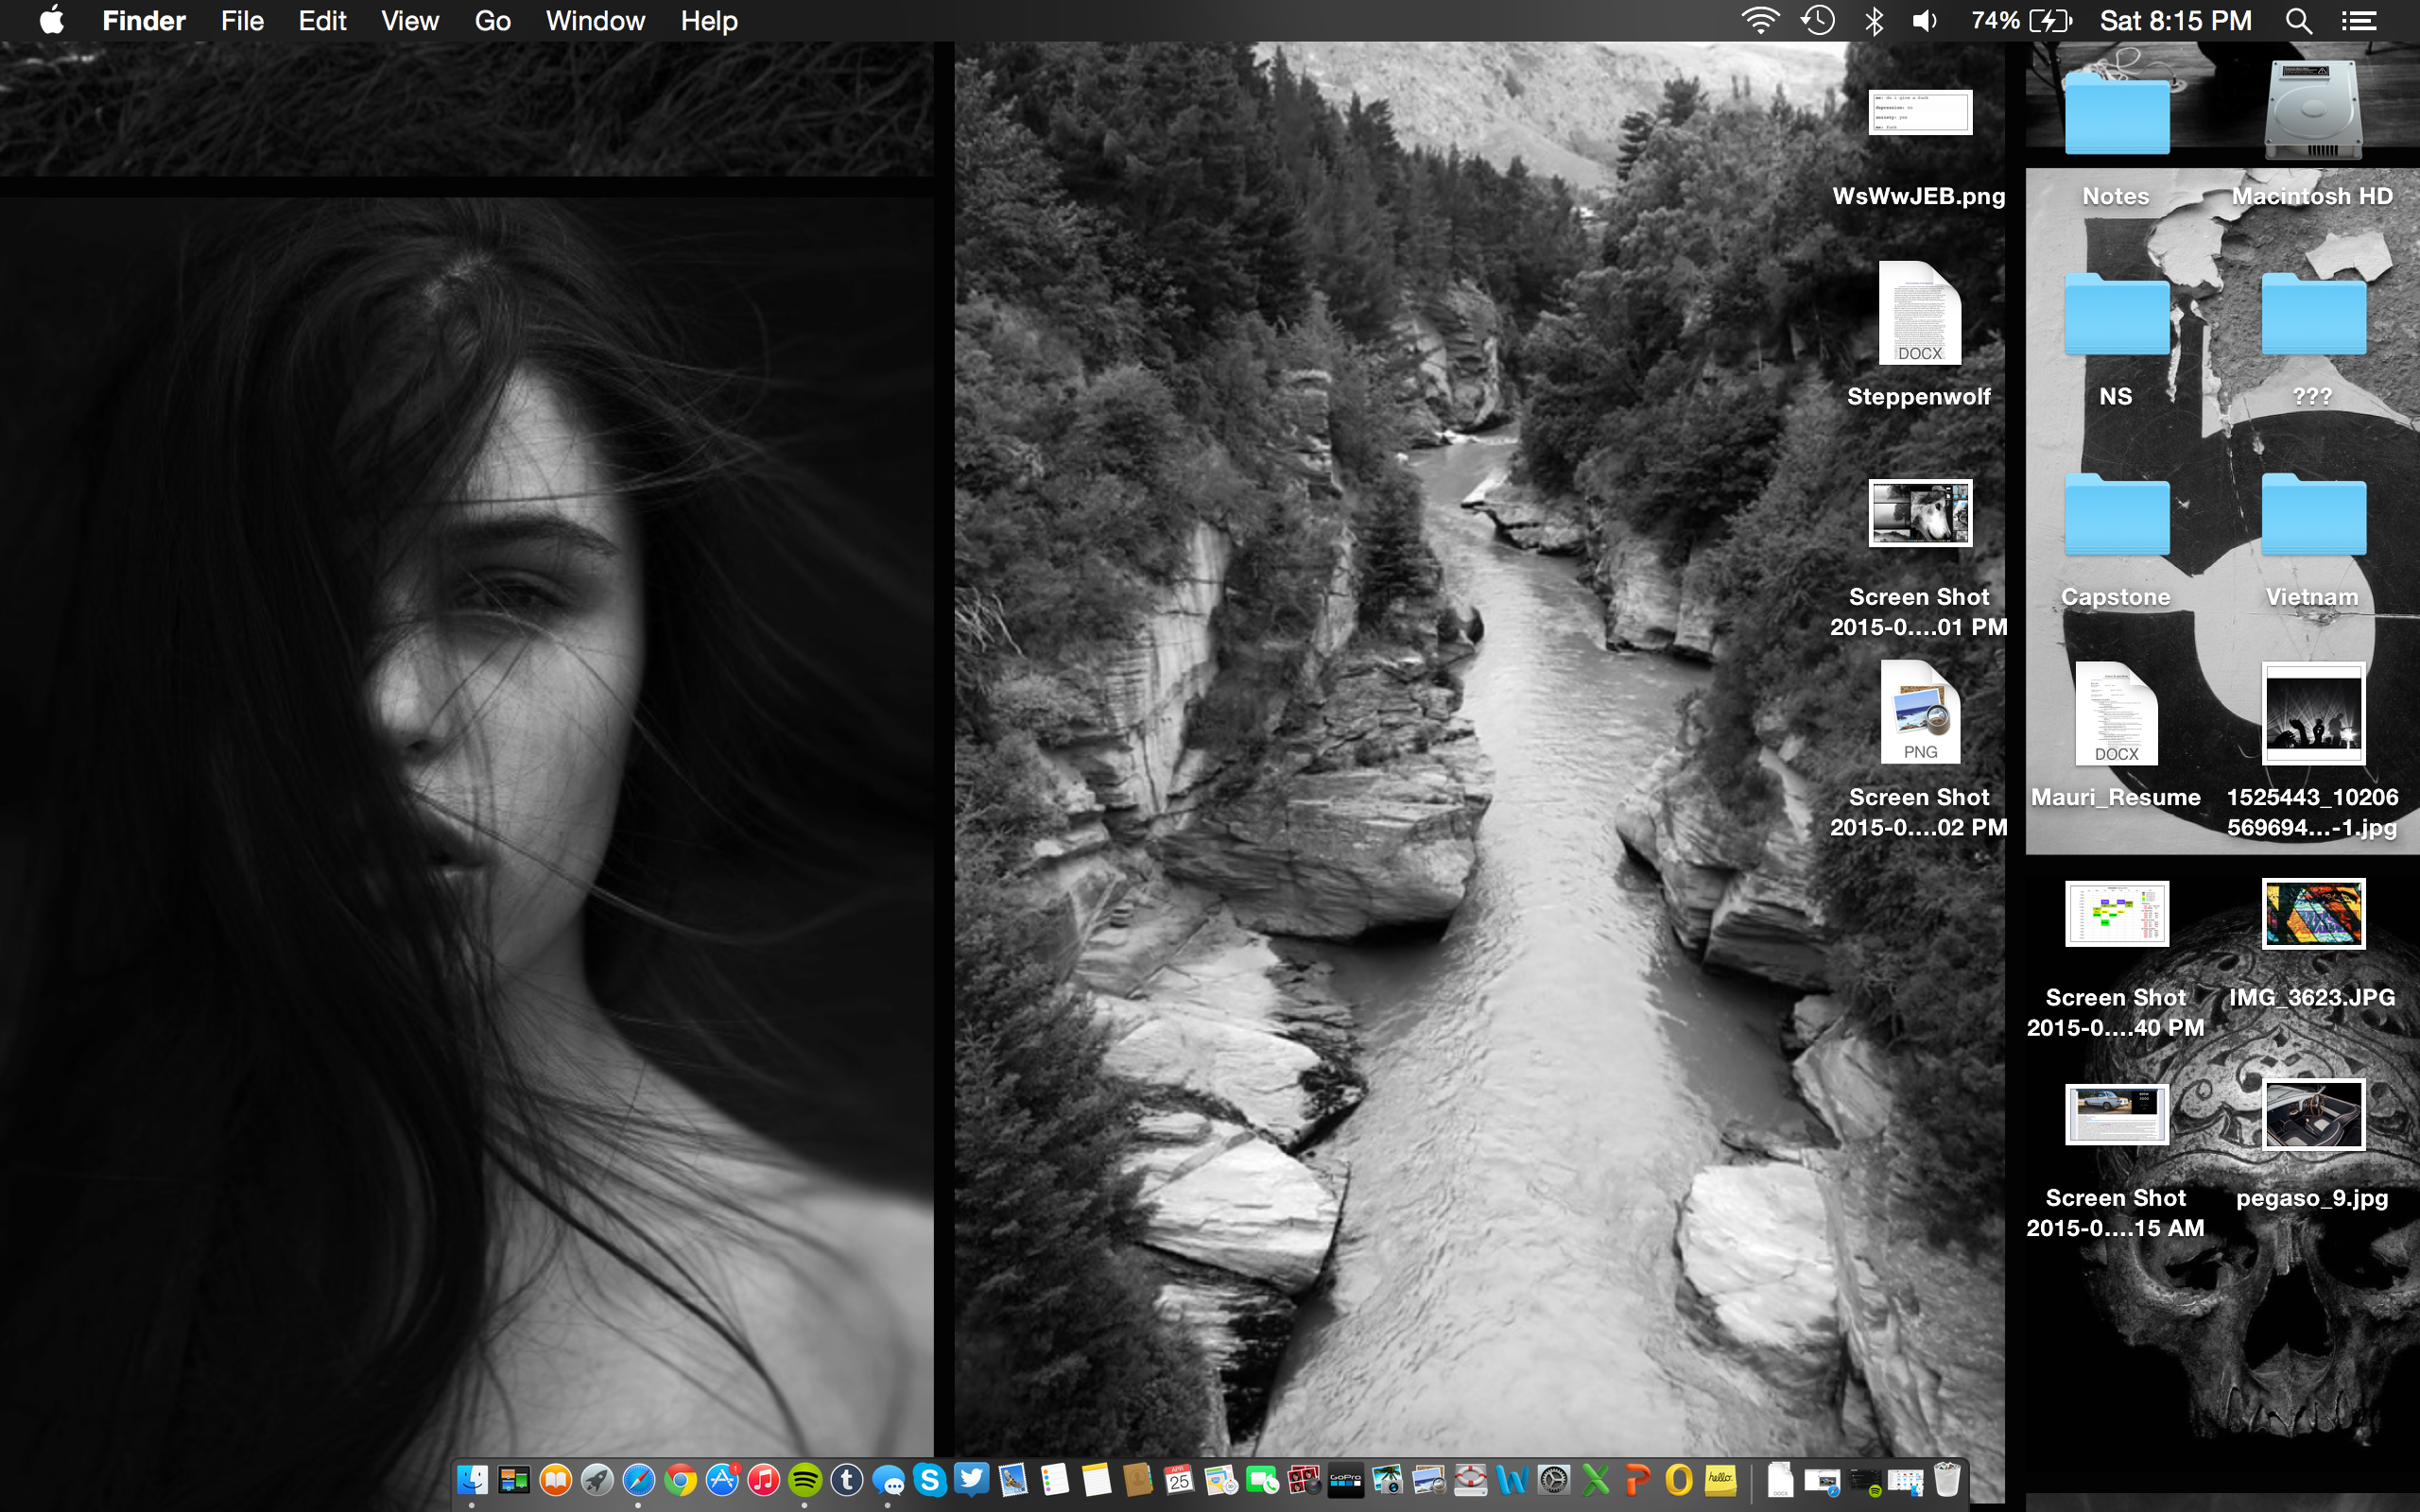The width and height of the screenshot is (2420, 1512).
Task: Open the Go menu
Action: point(492,20)
